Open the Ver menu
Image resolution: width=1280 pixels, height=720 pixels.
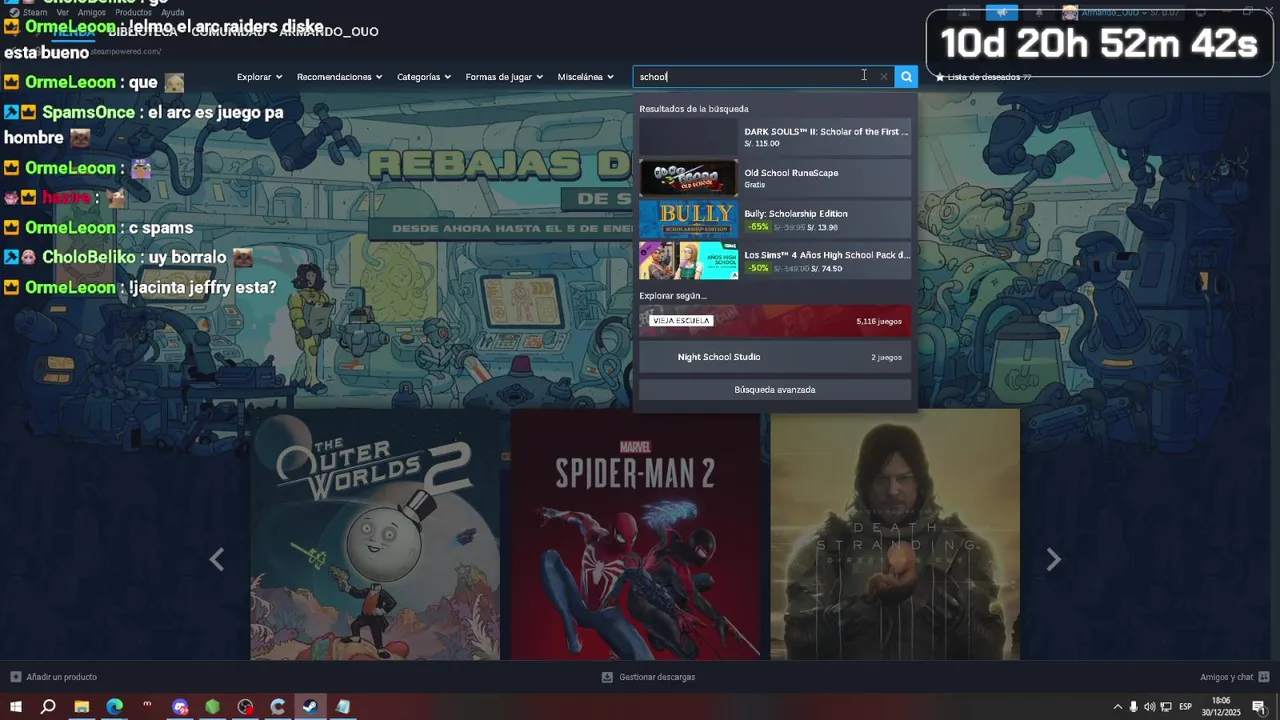(x=63, y=13)
